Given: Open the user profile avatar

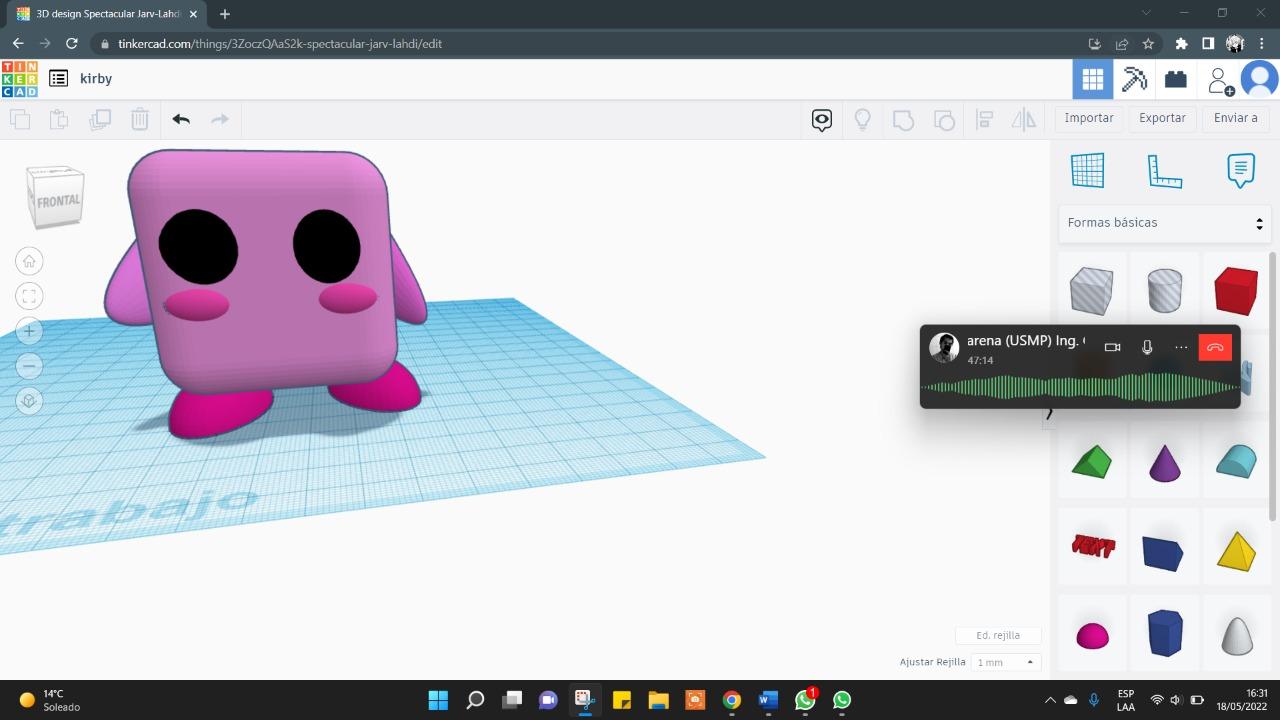Looking at the screenshot, I should tap(1259, 79).
